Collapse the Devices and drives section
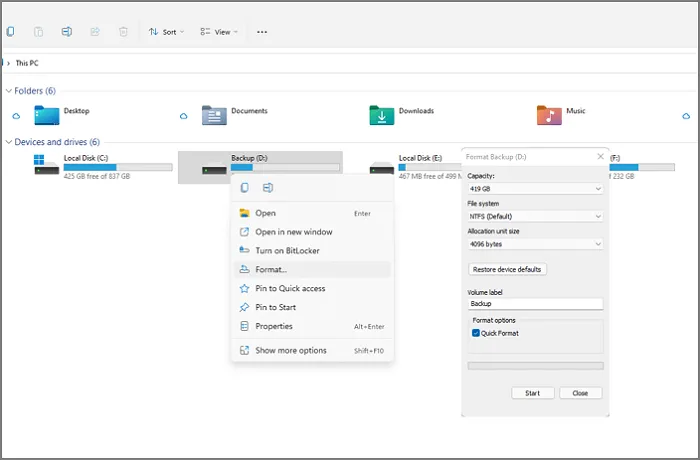Image resolution: width=700 pixels, height=460 pixels. click(9, 142)
